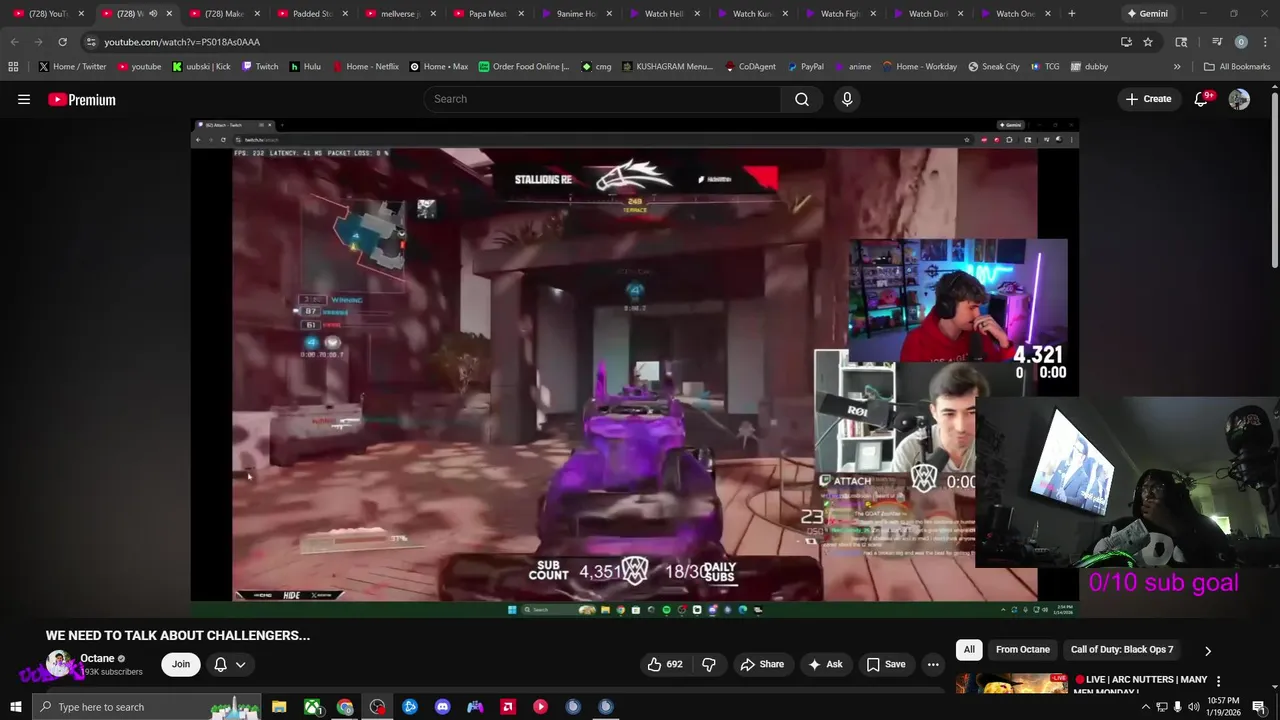Open the Chrome apps grid shortcut
Viewport: 1280px width, 720px height.
13,67
